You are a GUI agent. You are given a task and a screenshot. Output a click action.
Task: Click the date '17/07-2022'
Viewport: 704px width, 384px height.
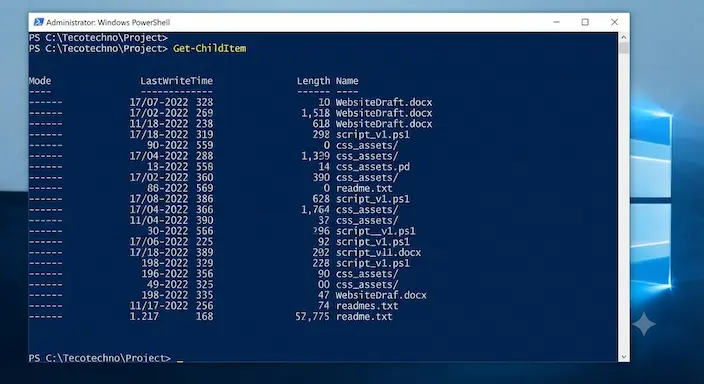click(x=159, y=102)
